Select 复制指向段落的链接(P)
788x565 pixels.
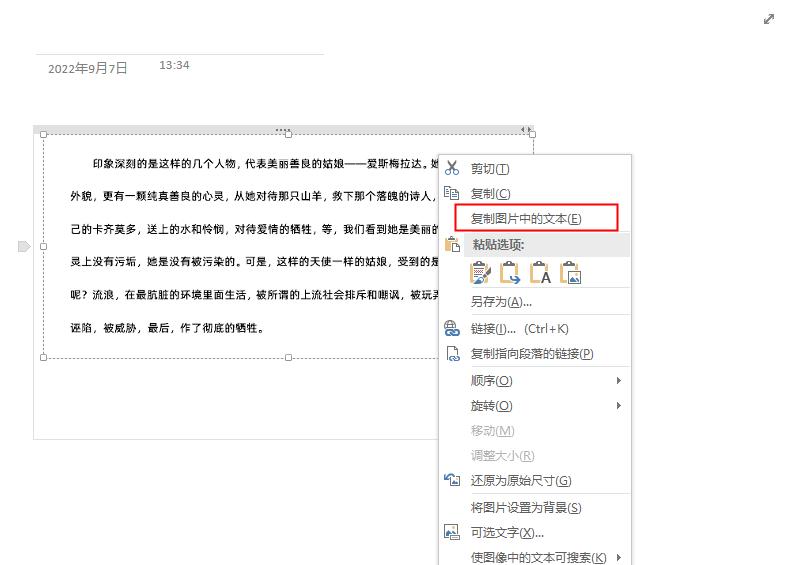click(x=535, y=354)
